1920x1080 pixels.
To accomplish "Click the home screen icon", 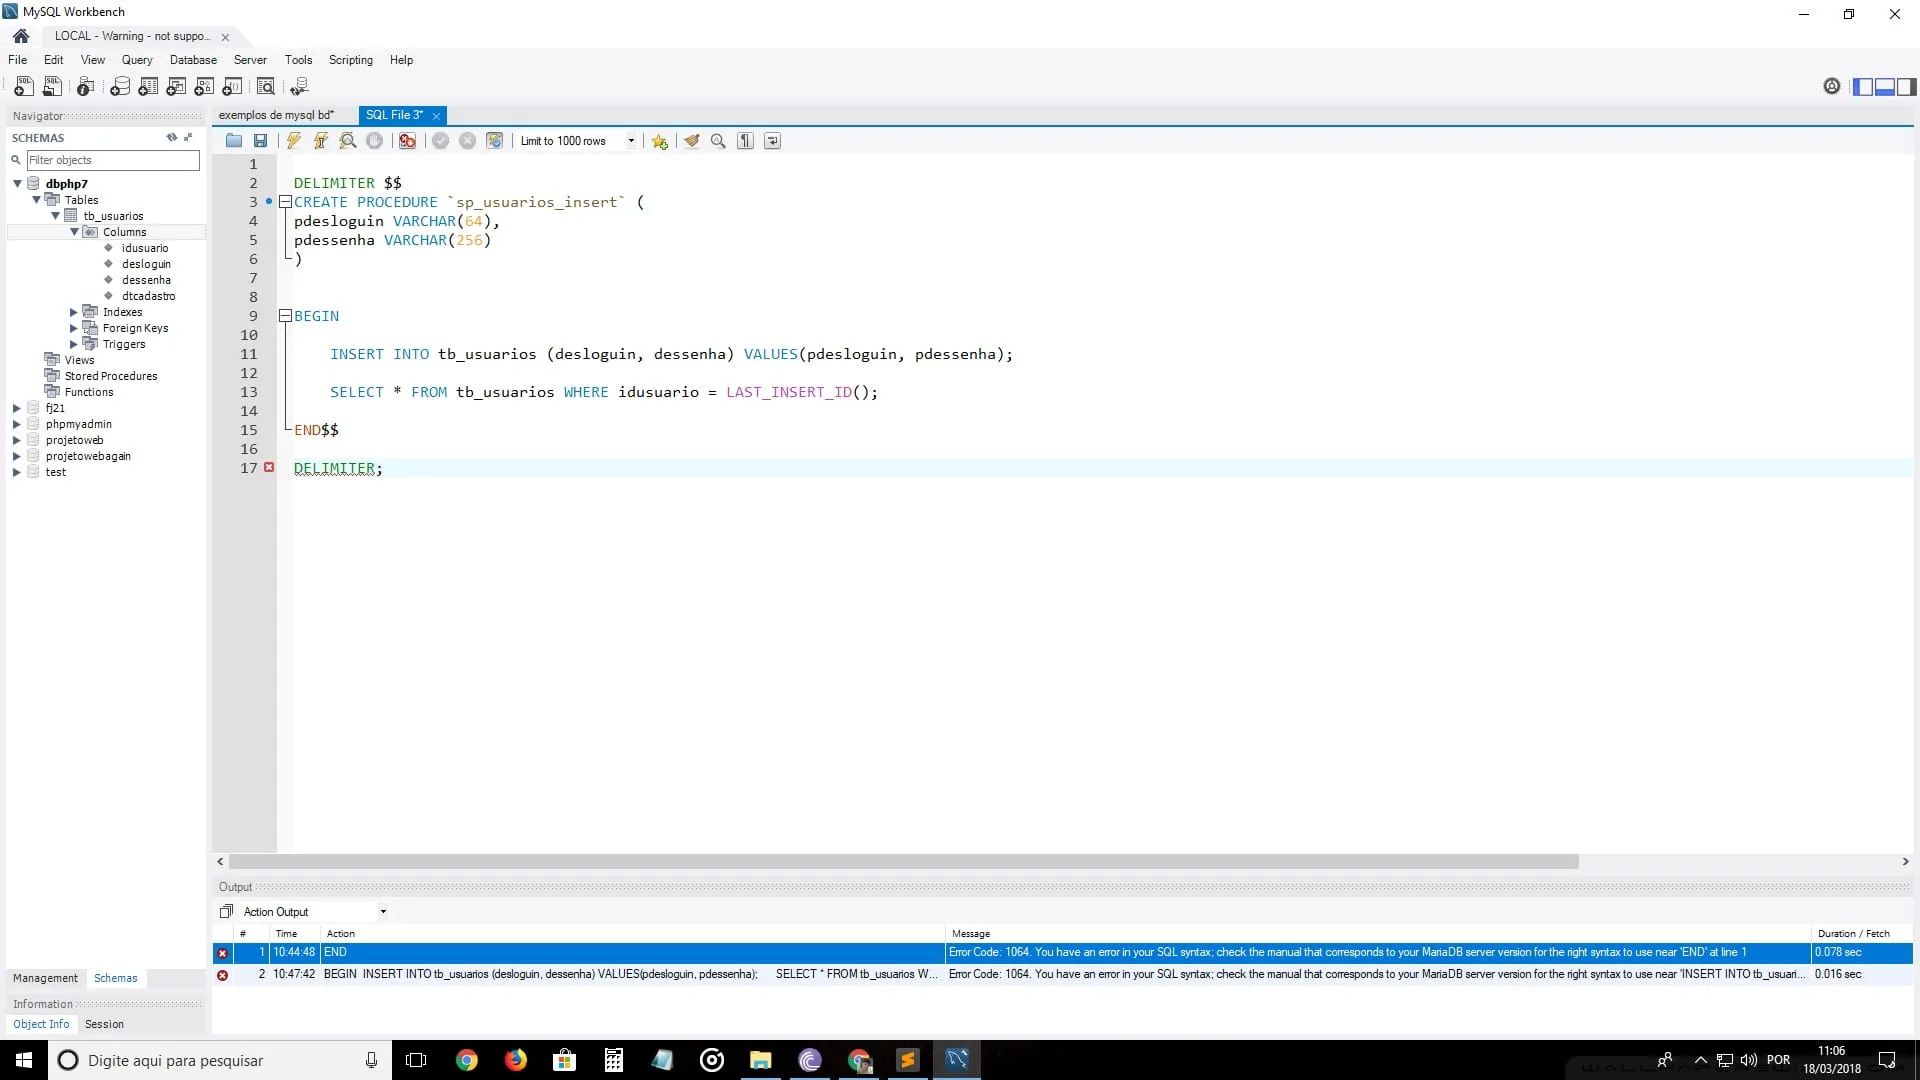I will point(21,36).
